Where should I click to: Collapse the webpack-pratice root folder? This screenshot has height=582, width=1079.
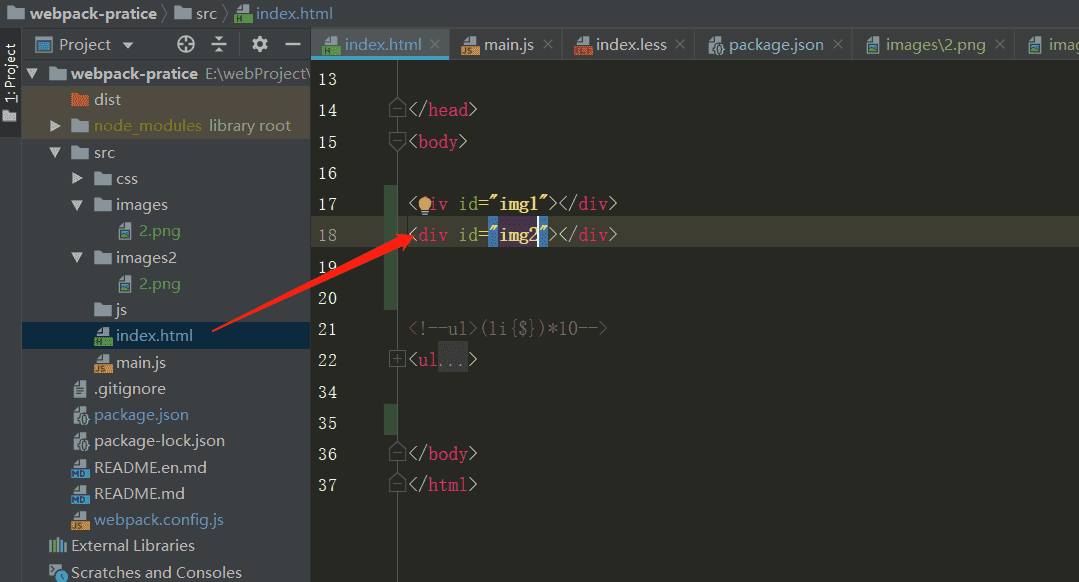click(x=32, y=73)
